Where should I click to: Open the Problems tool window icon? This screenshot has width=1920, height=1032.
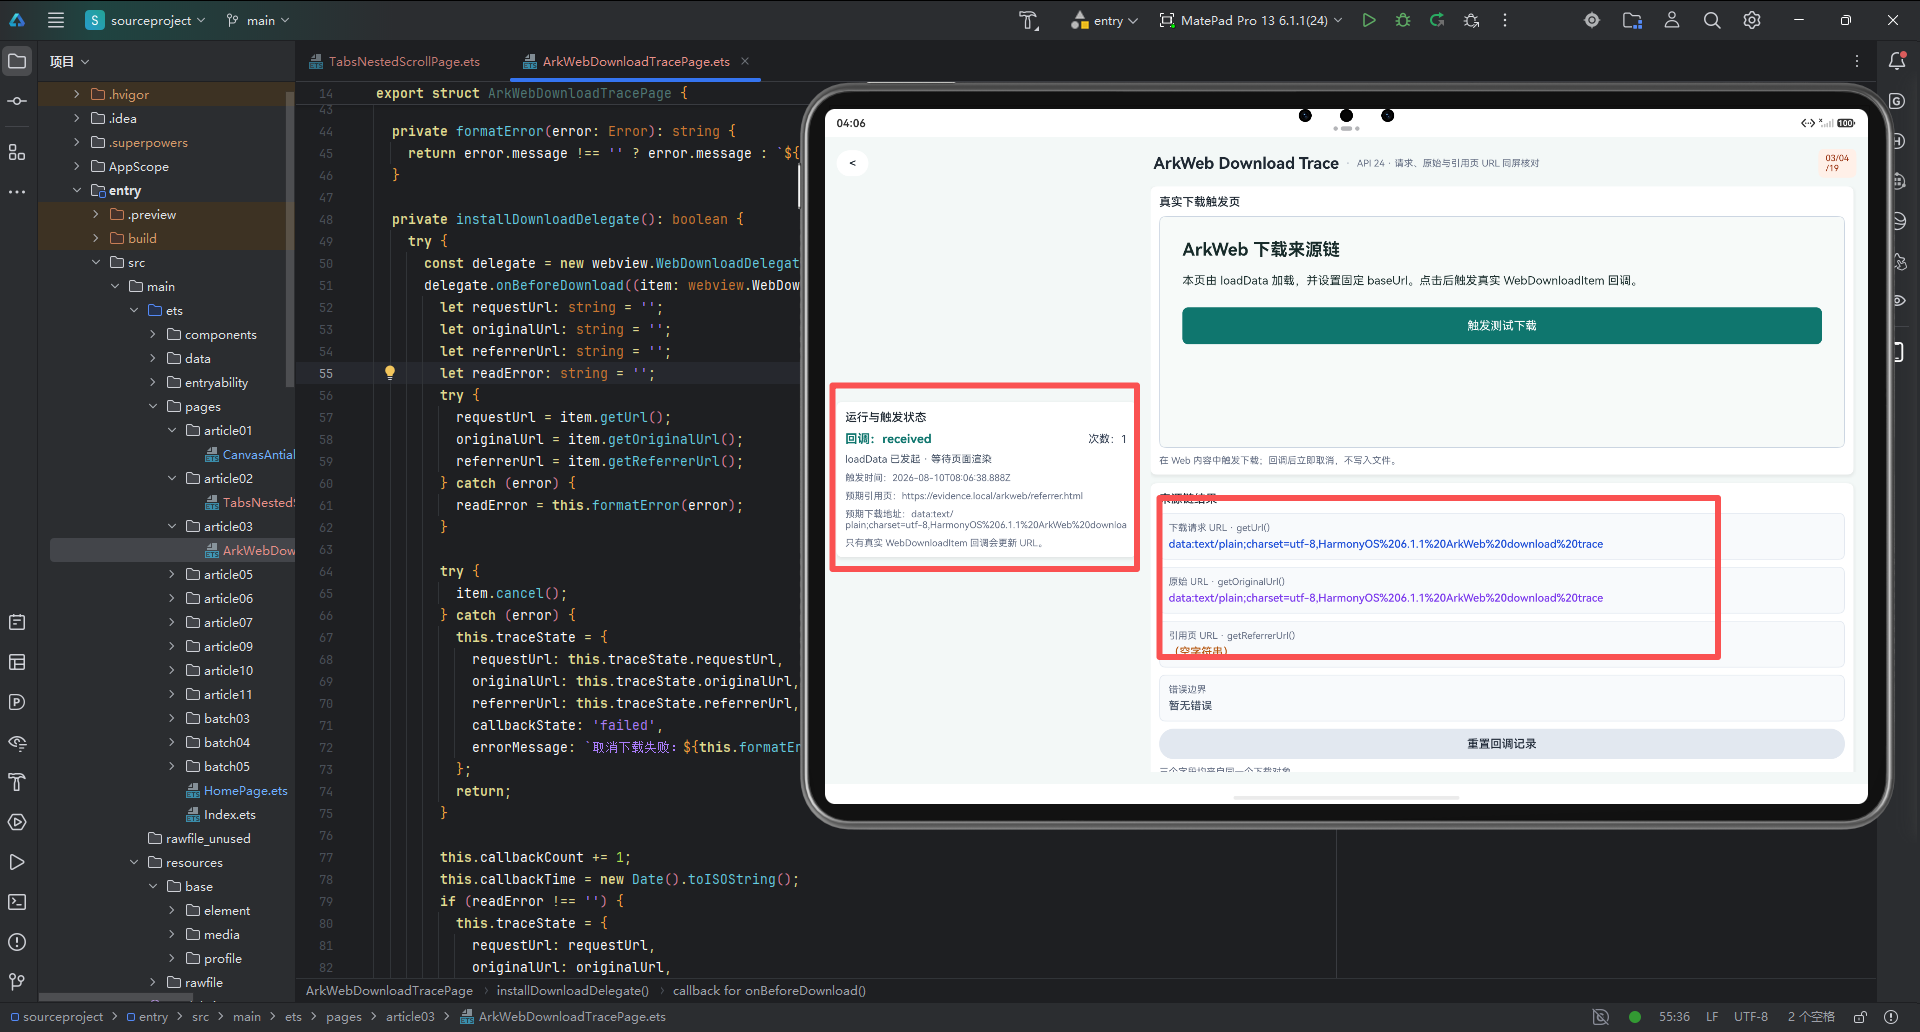point(17,942)
